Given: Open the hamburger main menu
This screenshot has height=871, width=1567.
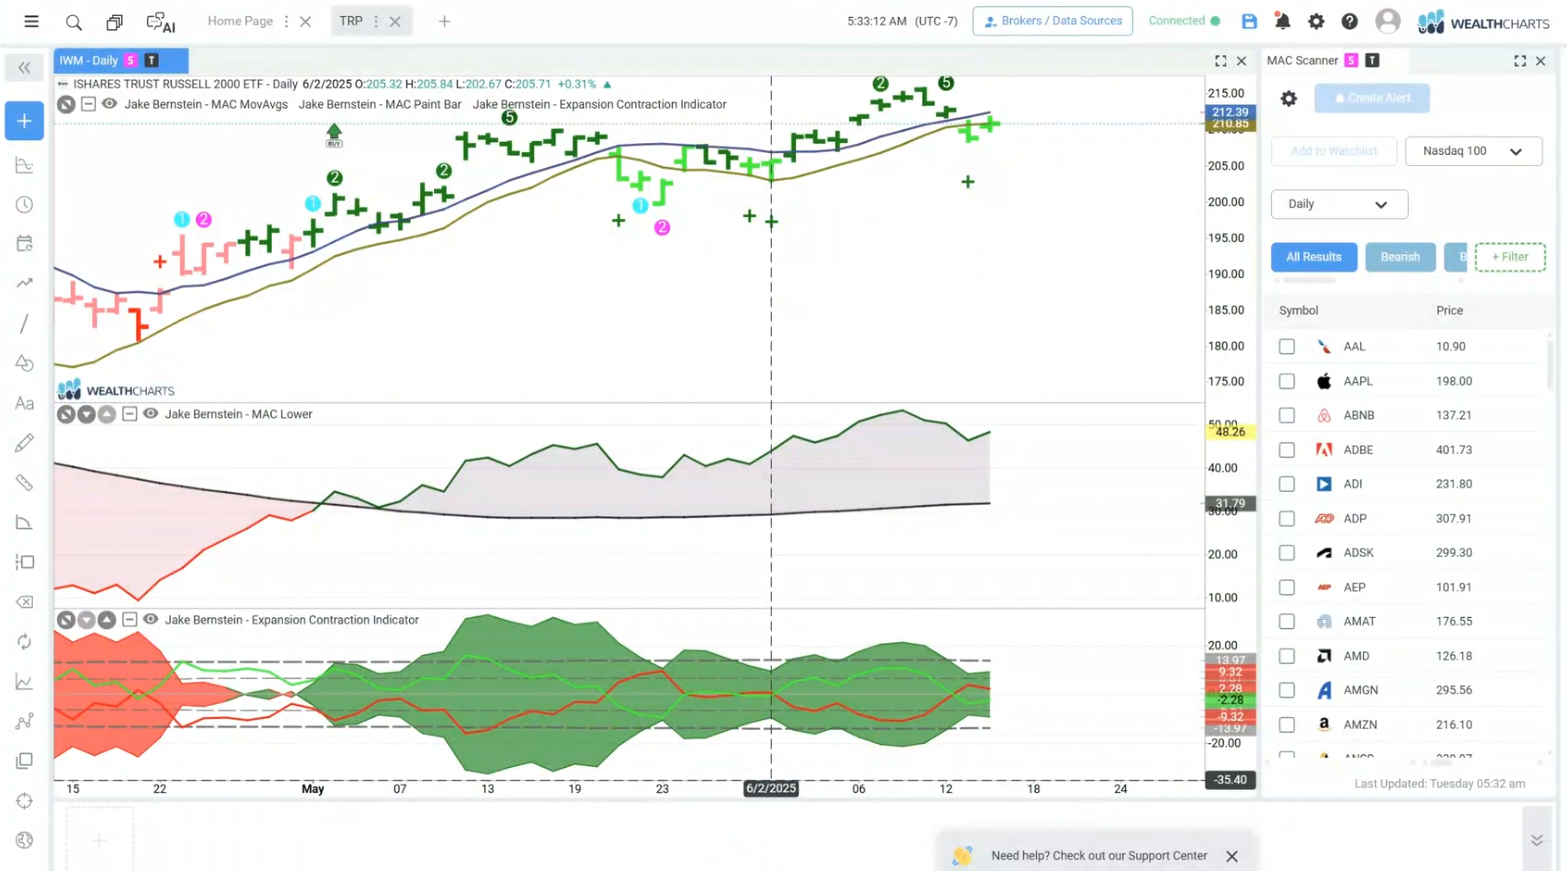Looking at the screenshot, I should (x=31, y=21).
